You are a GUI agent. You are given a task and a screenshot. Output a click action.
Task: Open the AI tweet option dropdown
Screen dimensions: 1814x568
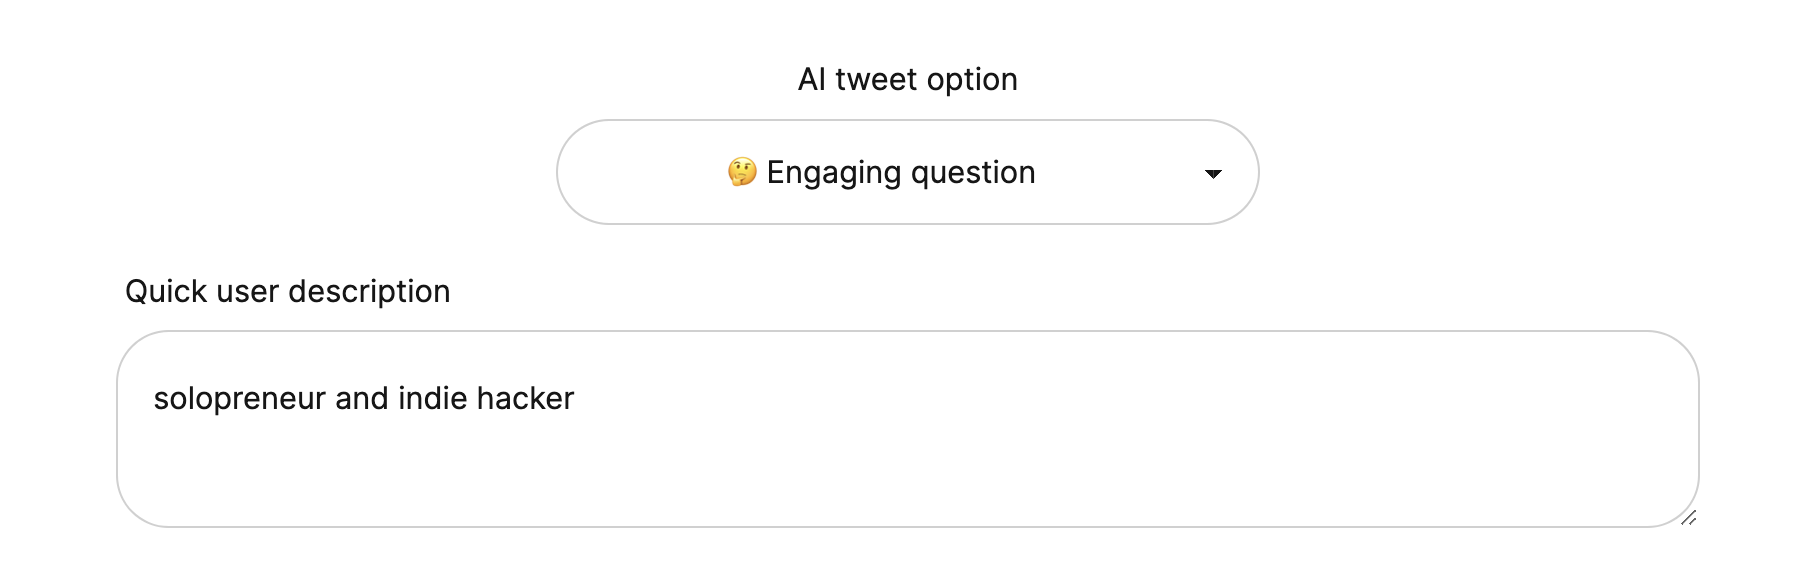coord(906,172)
